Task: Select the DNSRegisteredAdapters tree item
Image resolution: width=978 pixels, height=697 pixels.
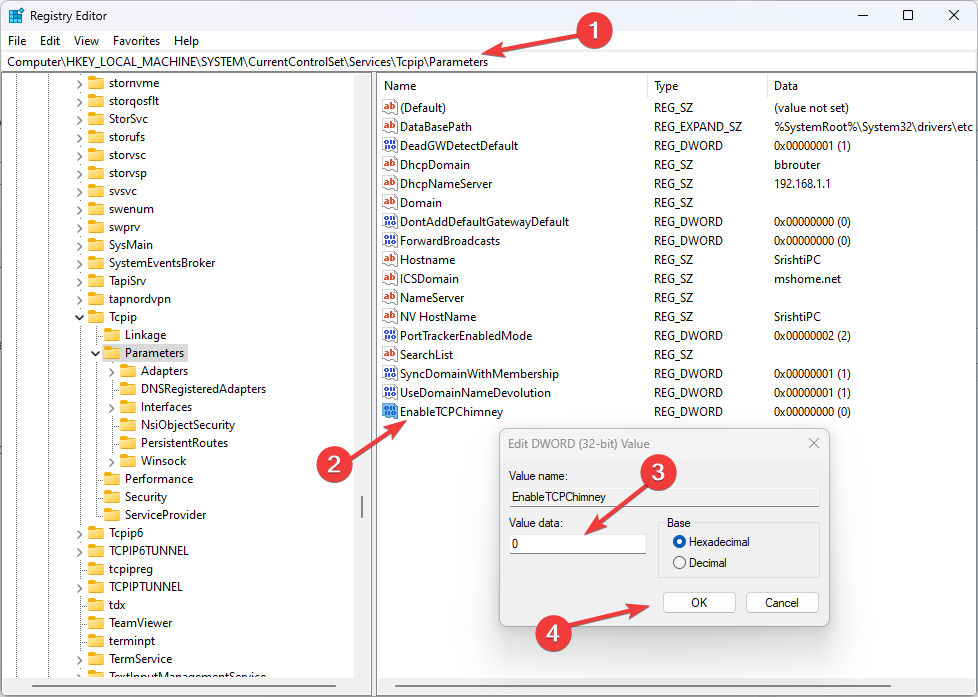Action: [x=203, y=389]
